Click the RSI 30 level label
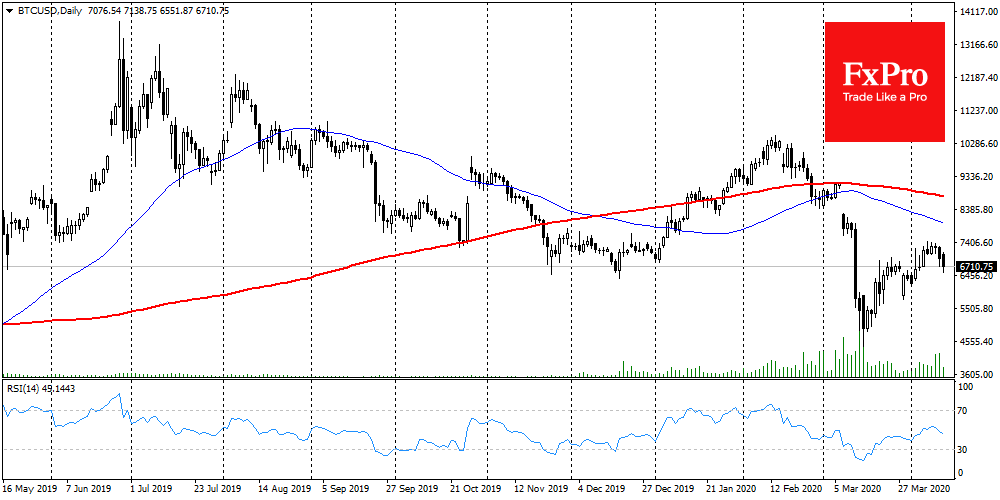Image resolution: width=1000 pixels, height=500 pixels. pos(962,448)
